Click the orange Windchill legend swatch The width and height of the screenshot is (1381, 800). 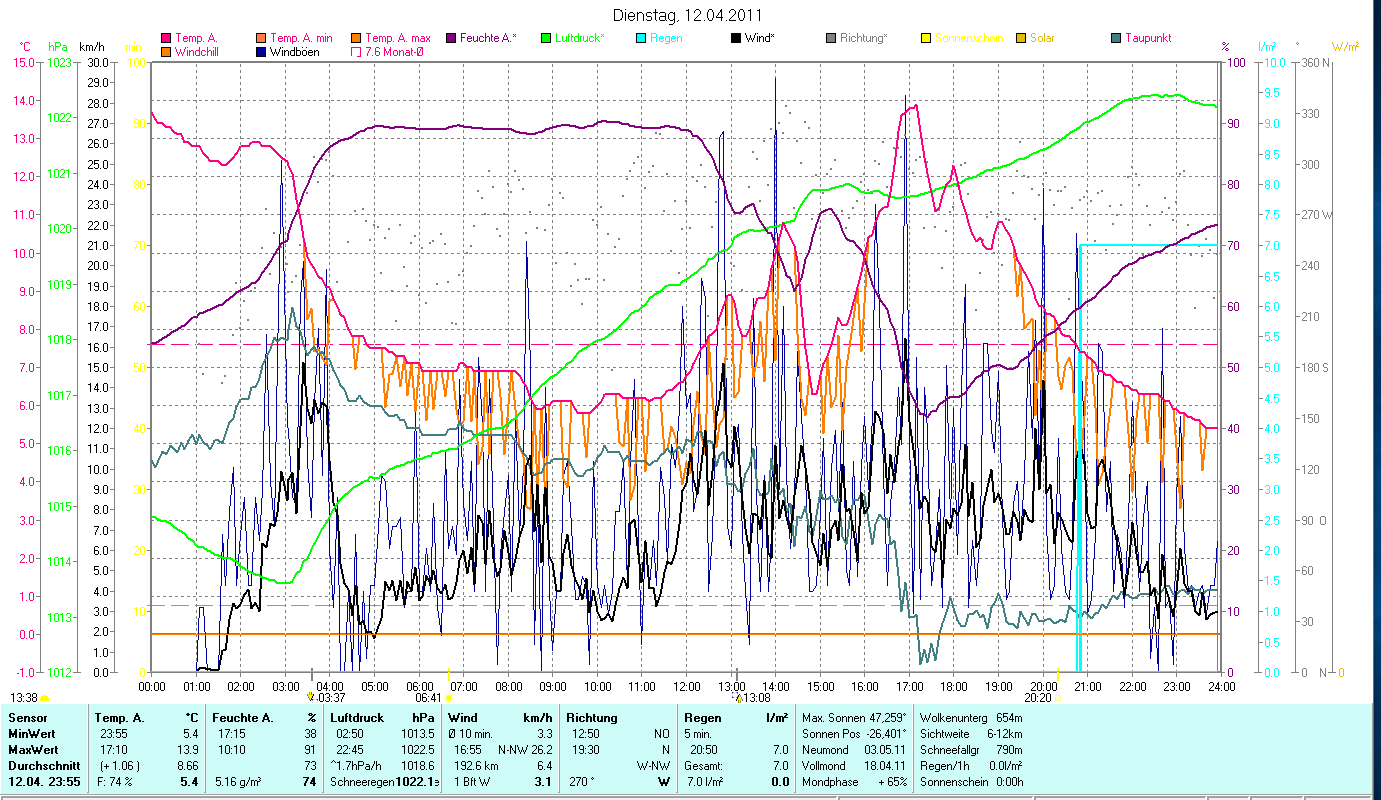(166, 52)
